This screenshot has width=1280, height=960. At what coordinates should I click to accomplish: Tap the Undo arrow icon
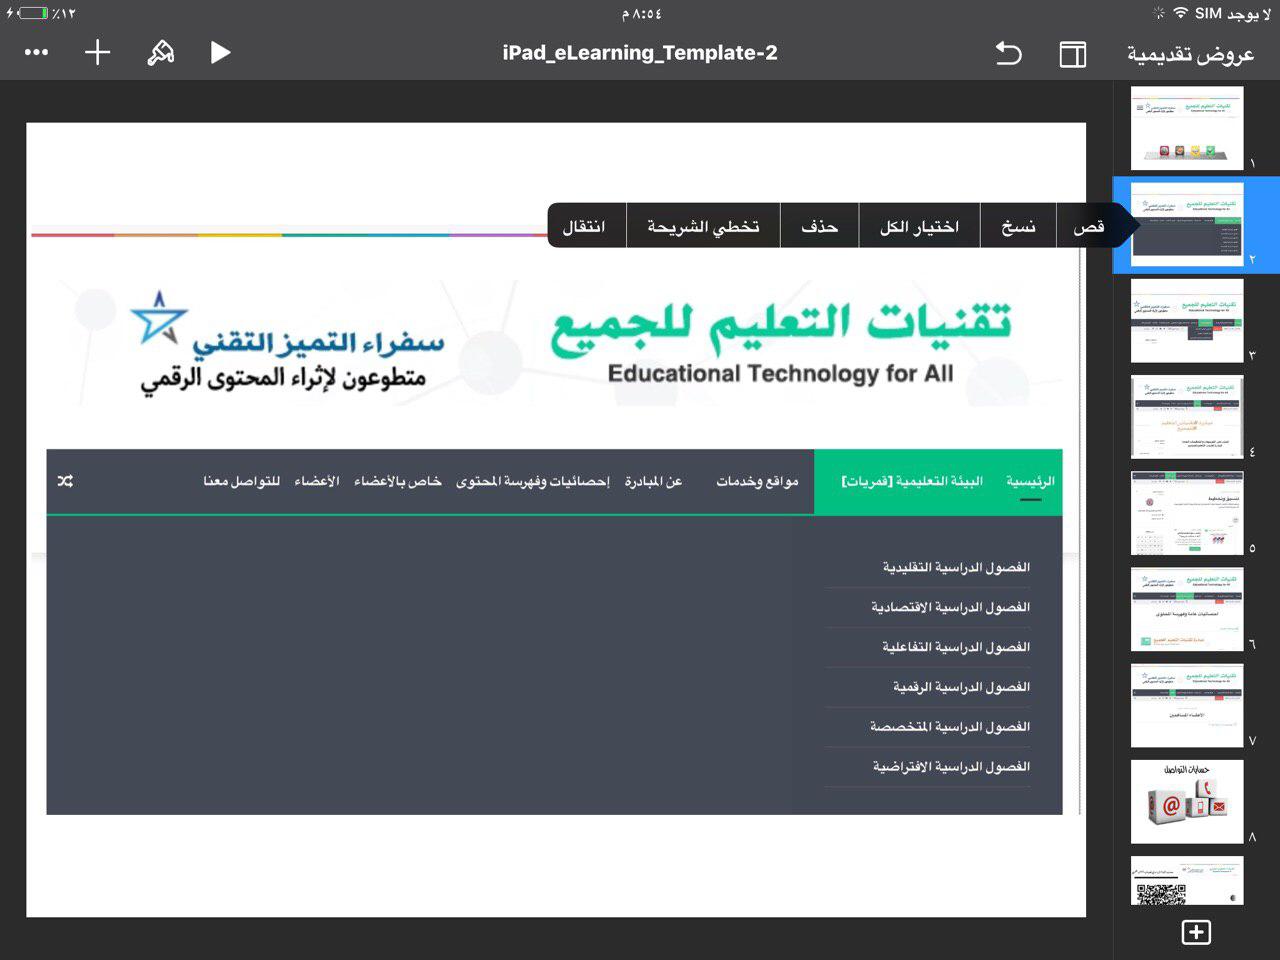coord(1008,53)
